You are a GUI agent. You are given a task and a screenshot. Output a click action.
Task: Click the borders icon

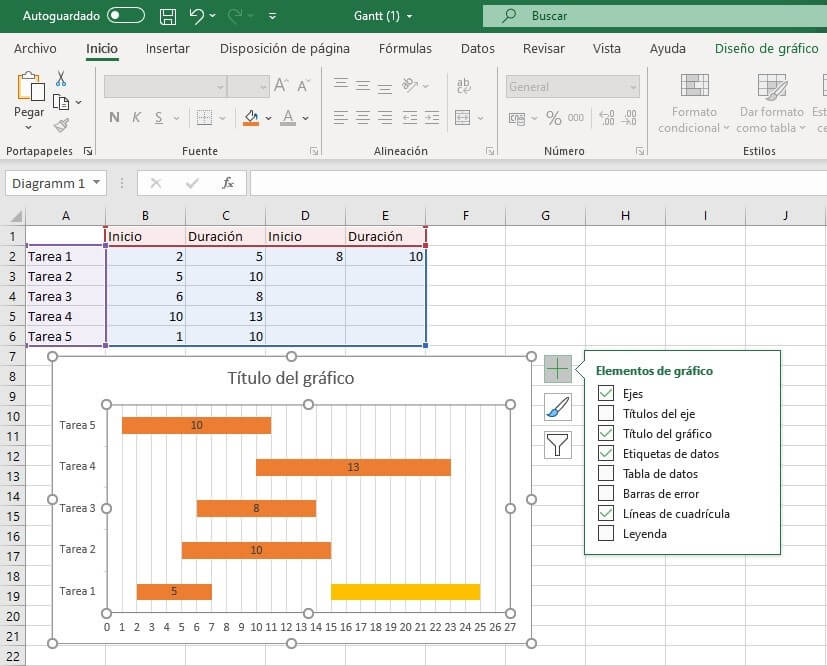click(204, 118)
